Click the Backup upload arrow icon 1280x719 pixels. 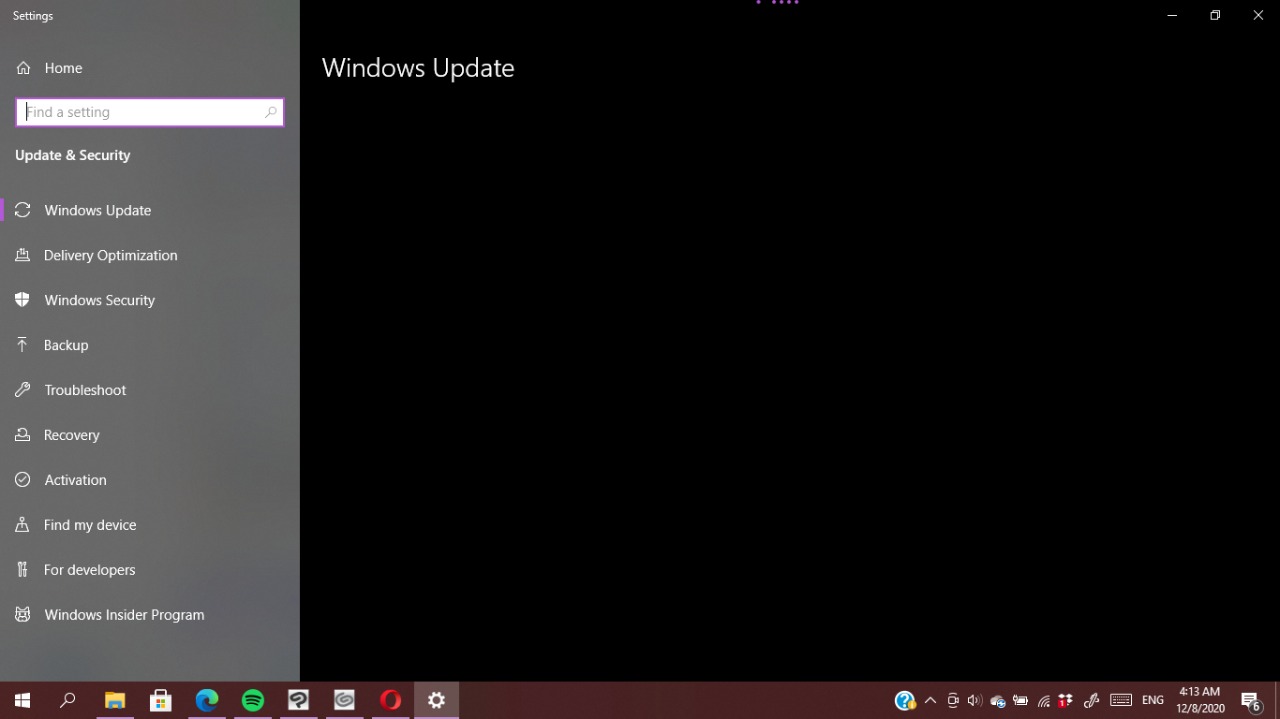(x=23, y=345)
